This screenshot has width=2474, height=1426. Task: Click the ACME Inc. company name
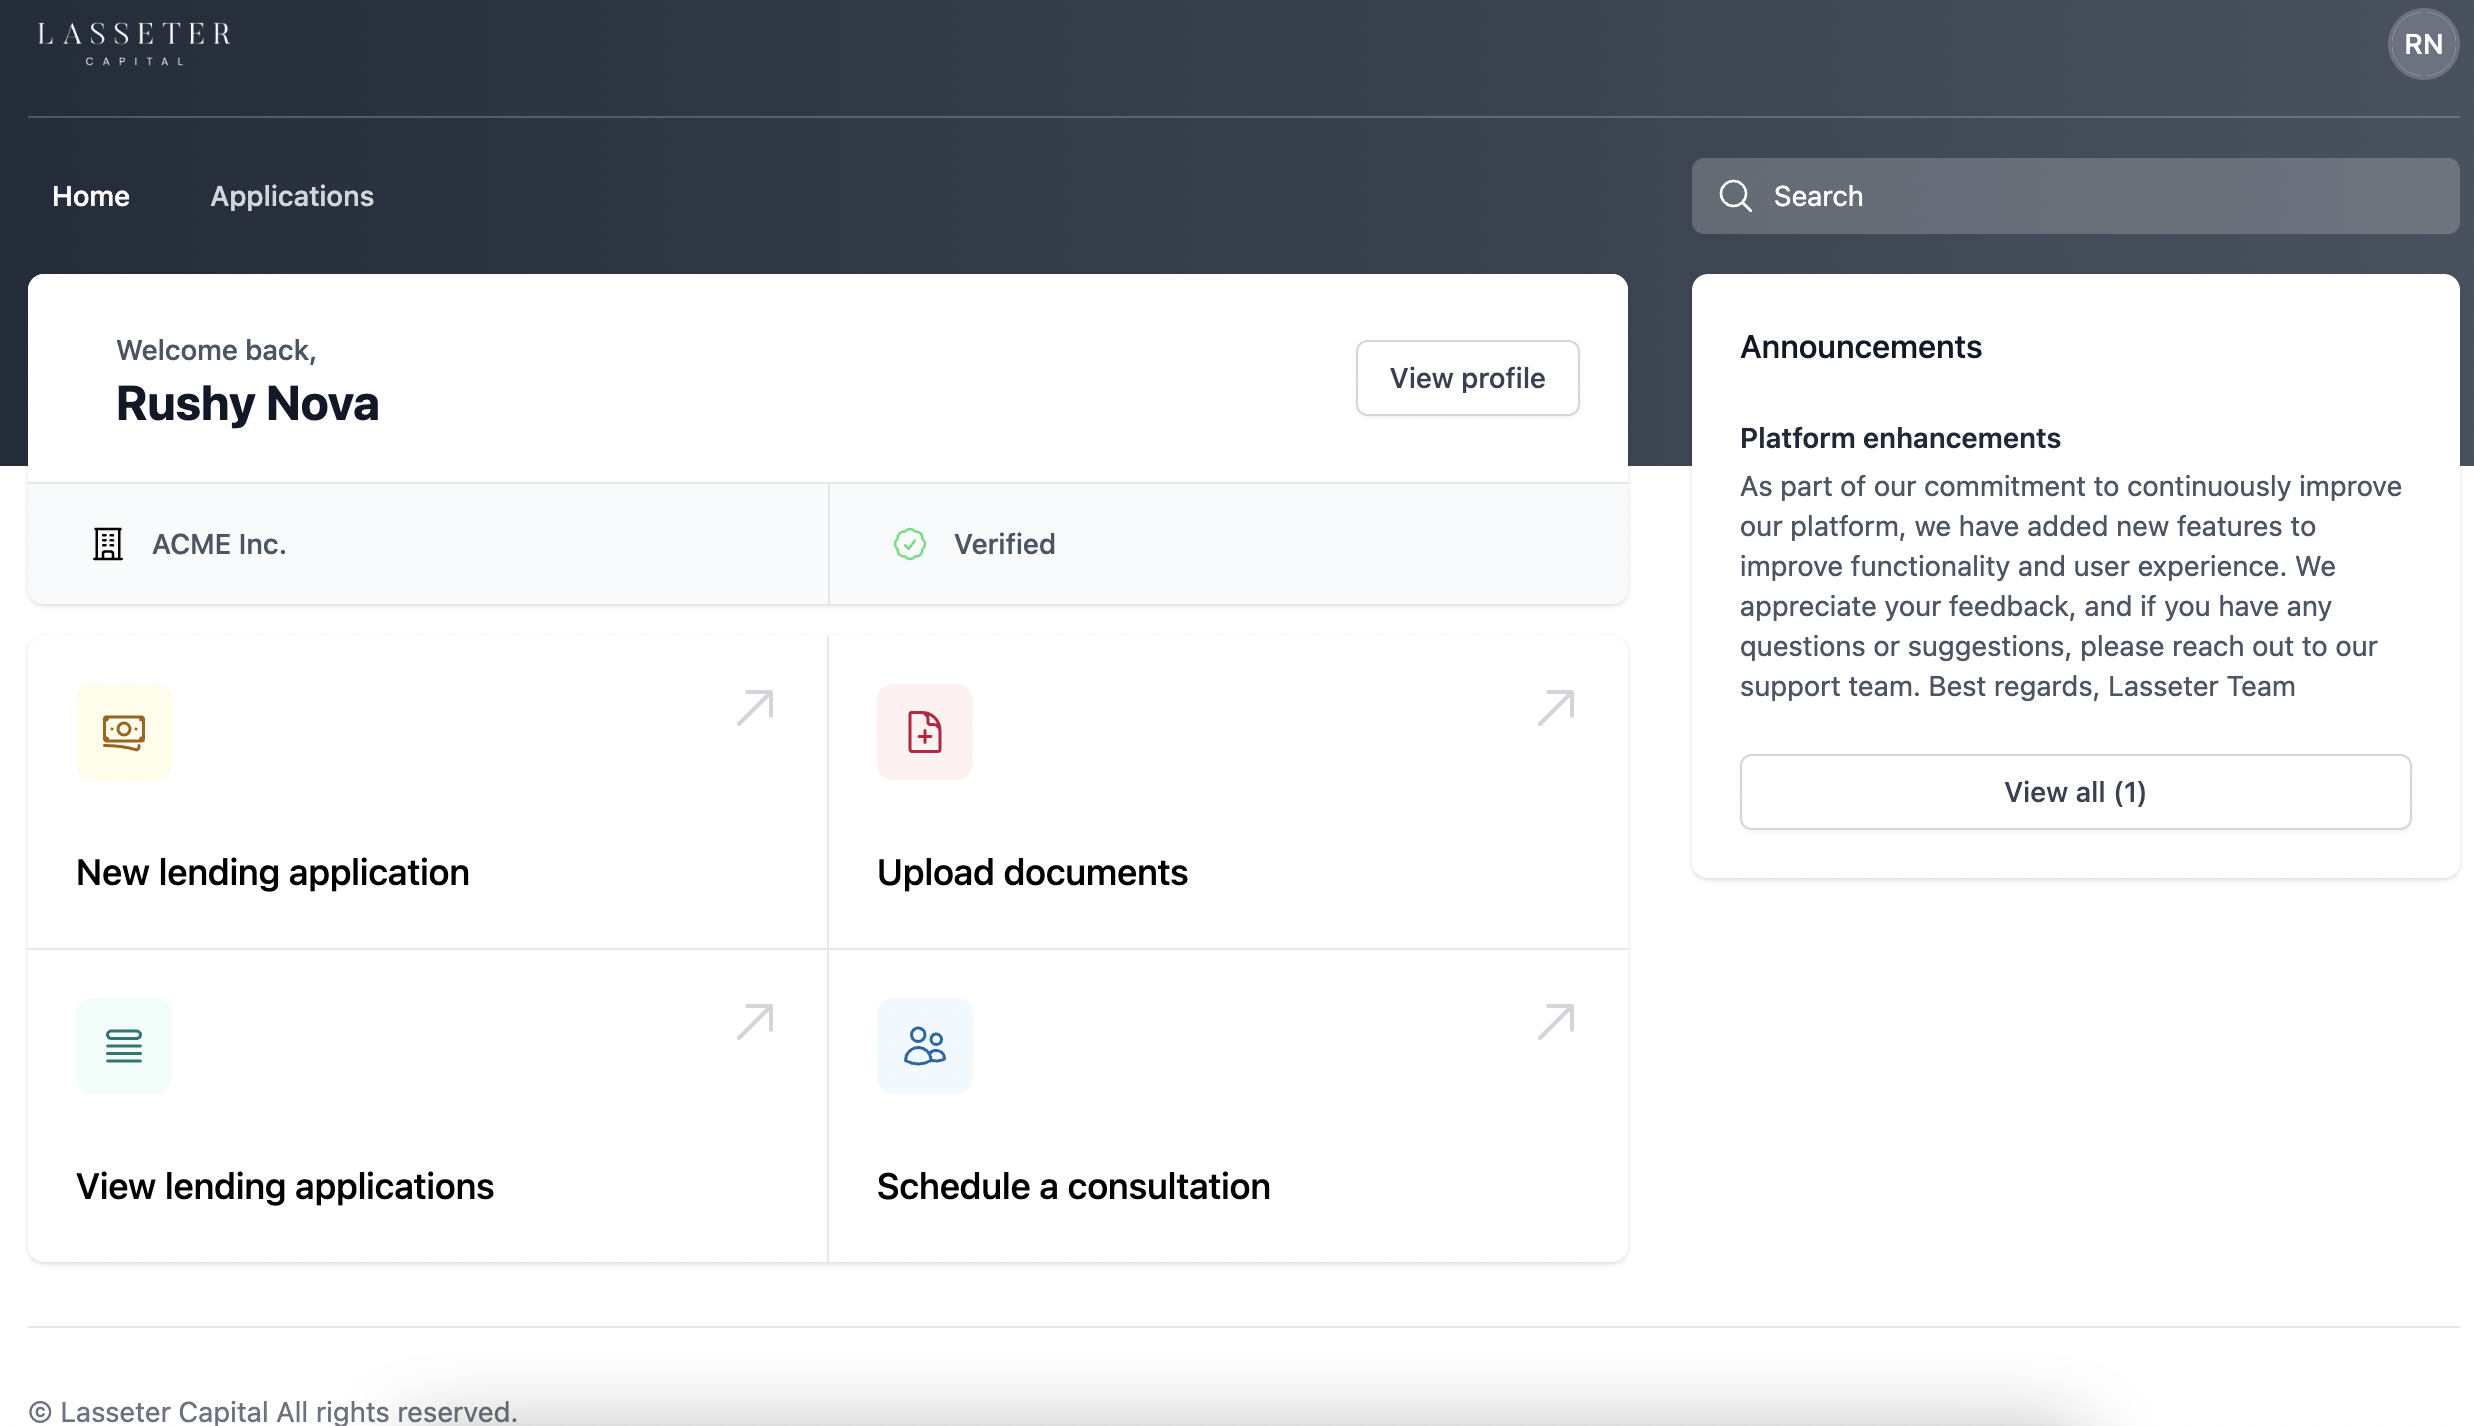click(x=219, y=544)
